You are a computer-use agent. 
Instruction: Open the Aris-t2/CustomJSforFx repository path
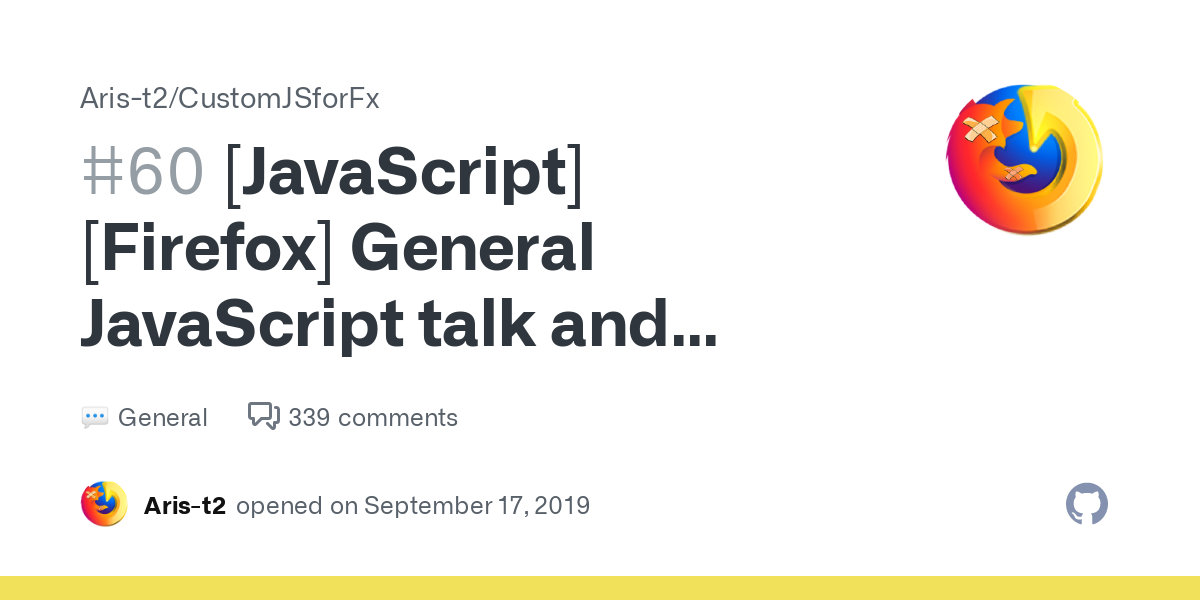[229, 99]
